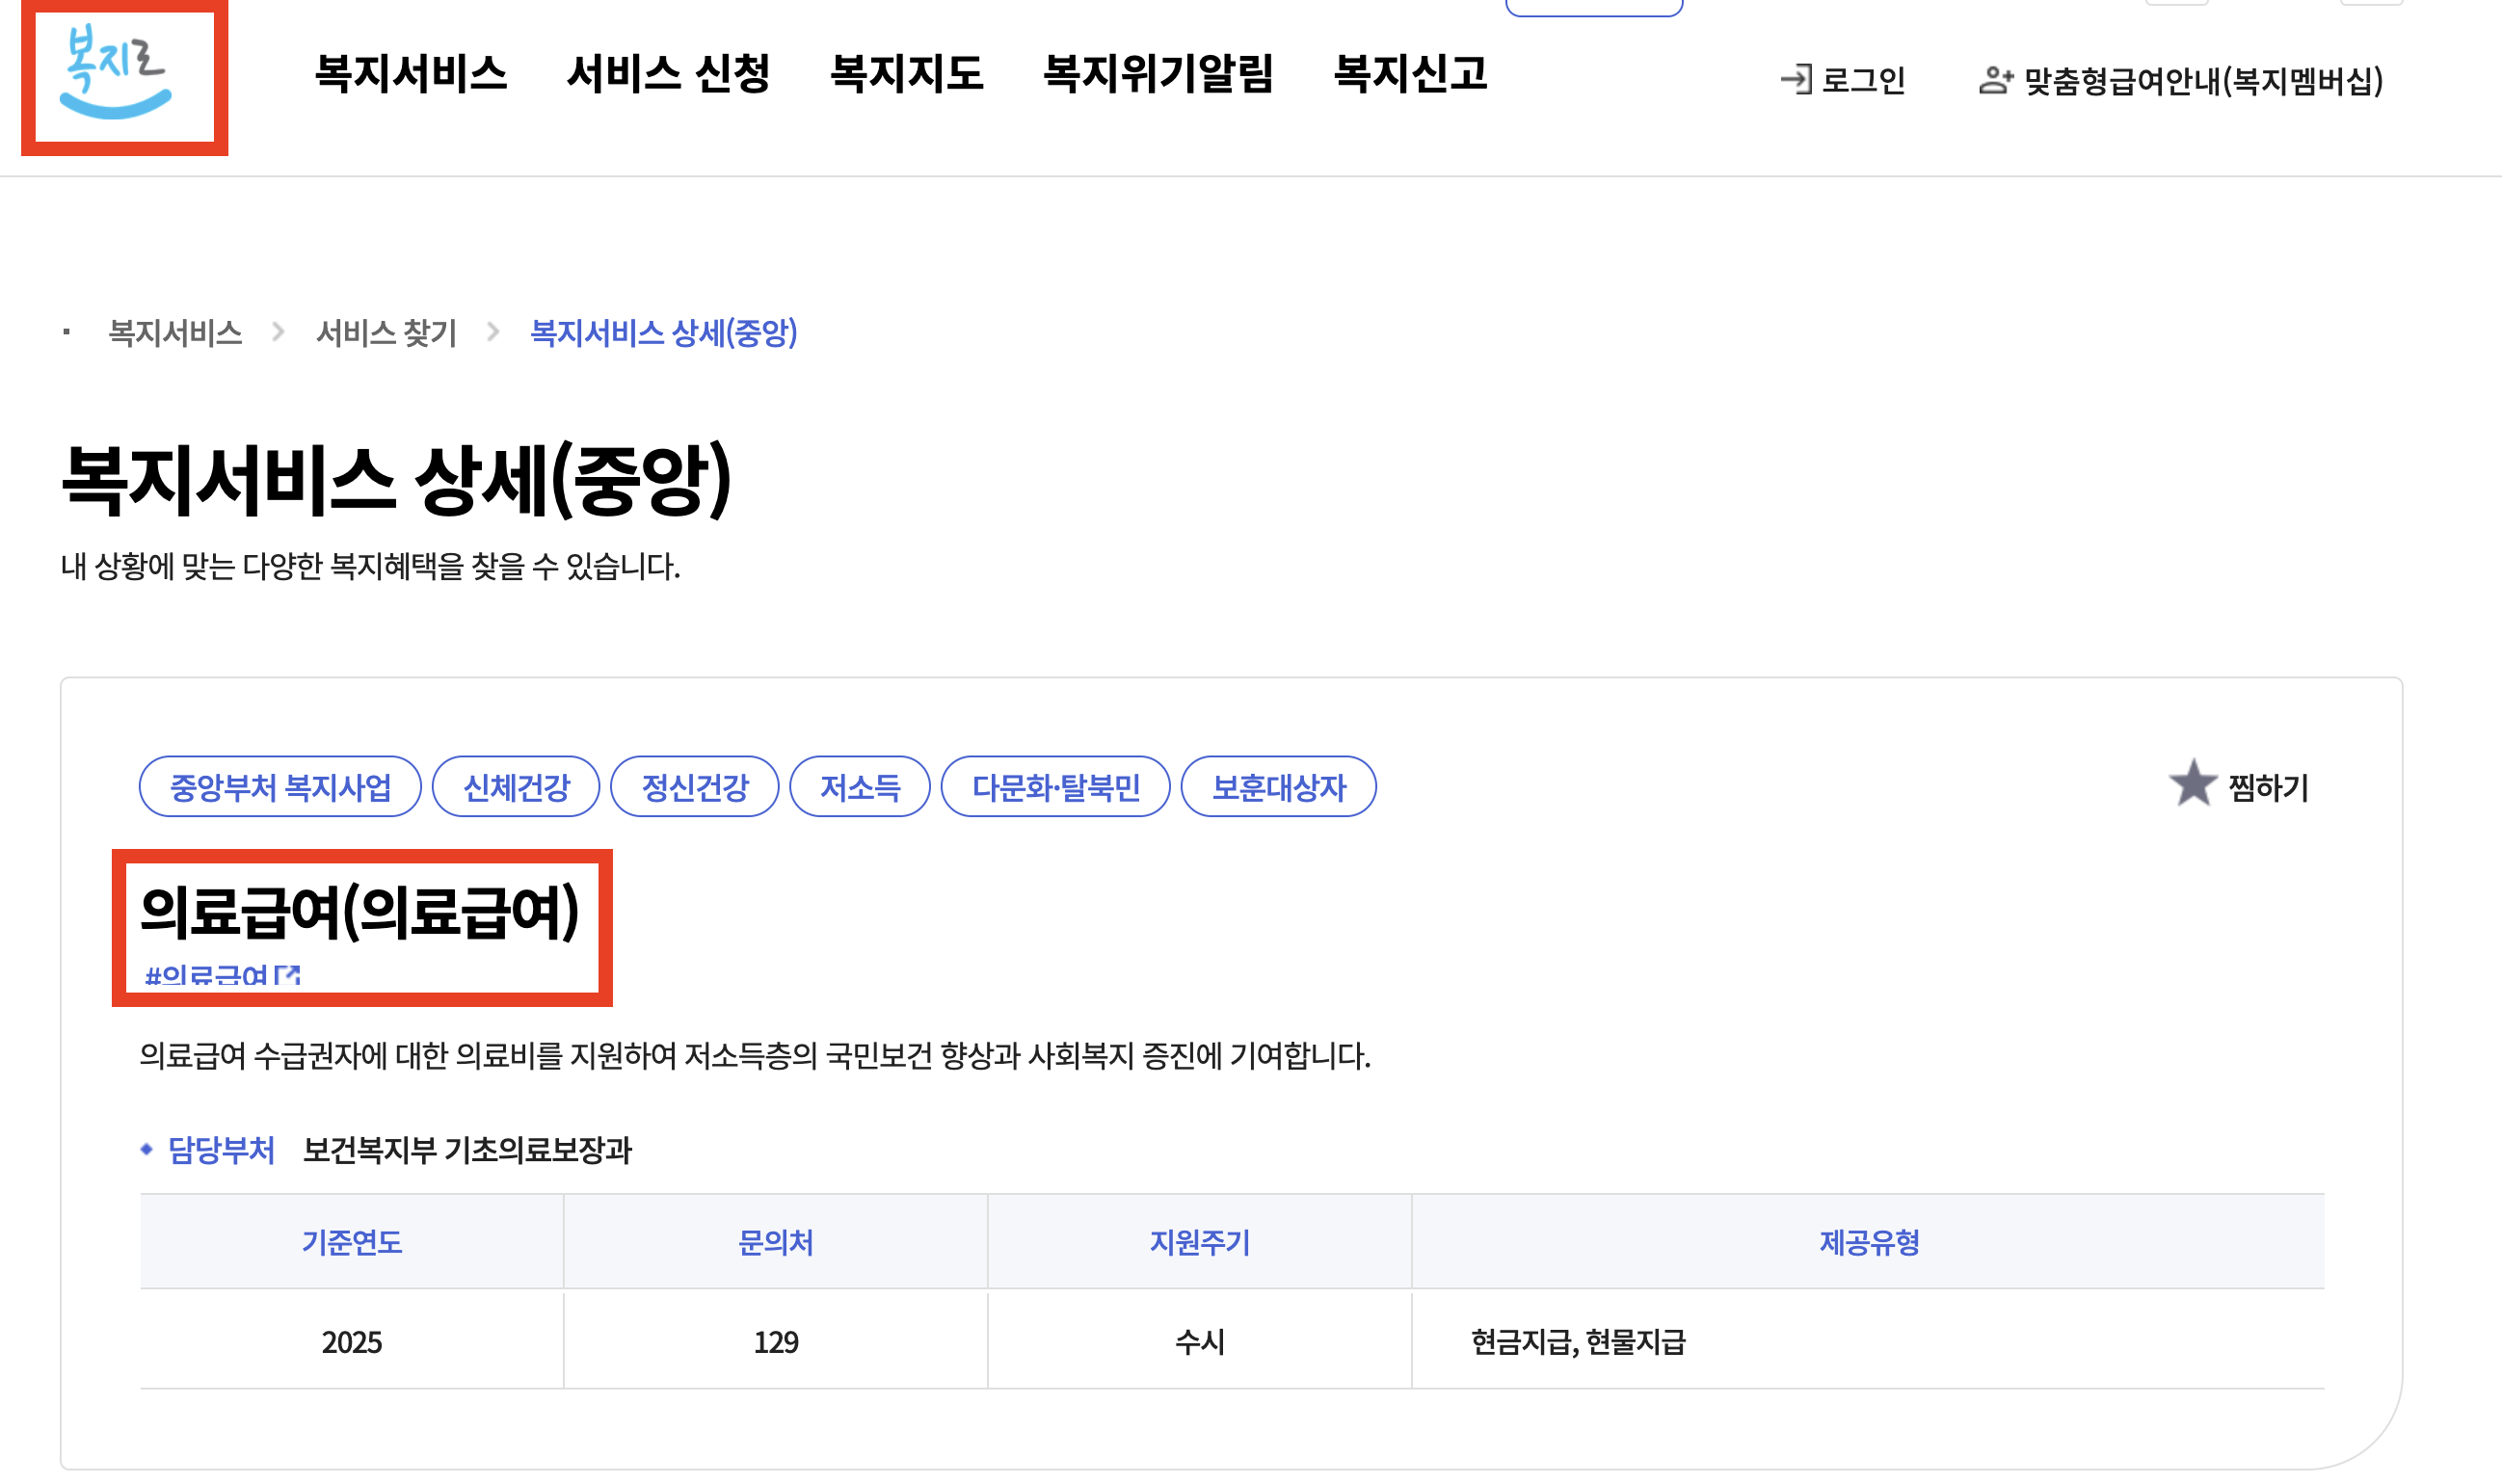Click 서비스 찾기 breadcrumb link
Image resolution: width=2502 pixels, height=1484 pixels.
[x=386, y=333]
